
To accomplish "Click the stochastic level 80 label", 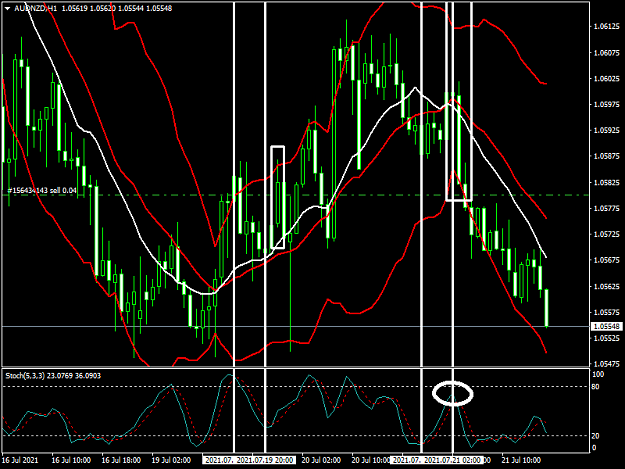I will pos(596,387).
